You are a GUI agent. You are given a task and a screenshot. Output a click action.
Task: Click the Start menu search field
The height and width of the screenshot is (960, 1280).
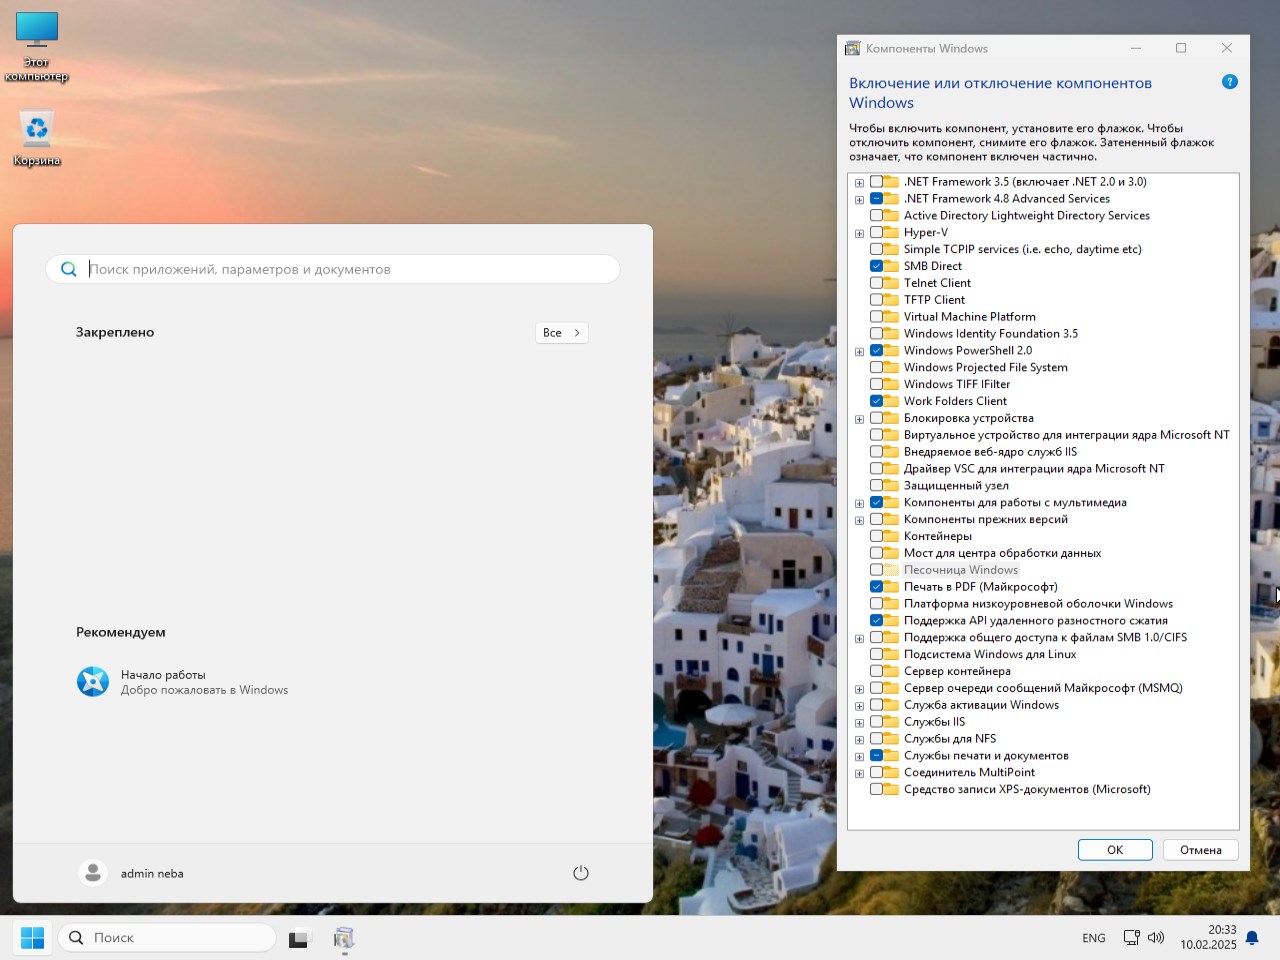[340, 269]
